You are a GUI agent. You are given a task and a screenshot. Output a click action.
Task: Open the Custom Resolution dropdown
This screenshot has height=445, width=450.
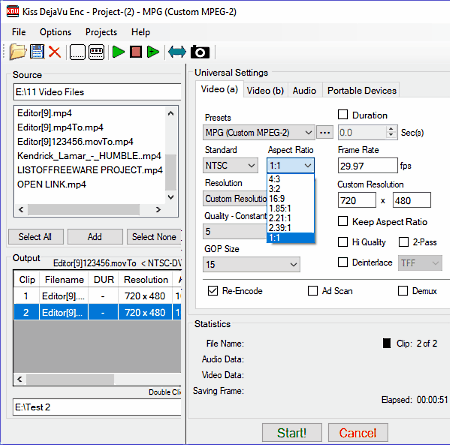[x=235, y=198]
